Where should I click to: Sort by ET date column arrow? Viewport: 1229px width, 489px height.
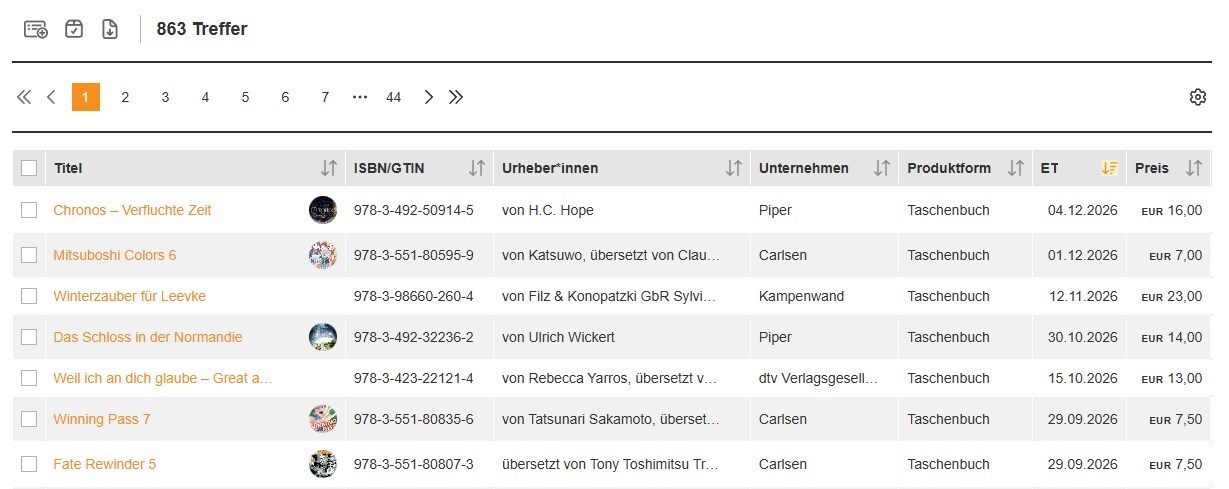(x=1109, y=168)
